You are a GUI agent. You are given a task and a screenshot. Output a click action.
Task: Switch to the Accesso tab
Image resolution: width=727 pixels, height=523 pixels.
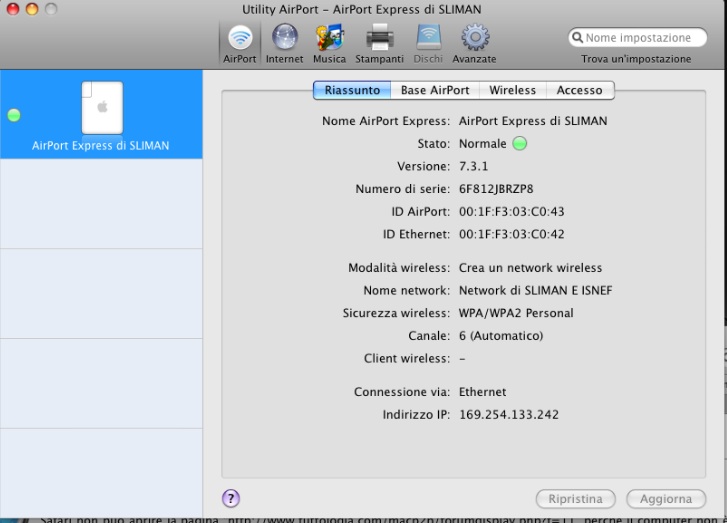point(580,90)
